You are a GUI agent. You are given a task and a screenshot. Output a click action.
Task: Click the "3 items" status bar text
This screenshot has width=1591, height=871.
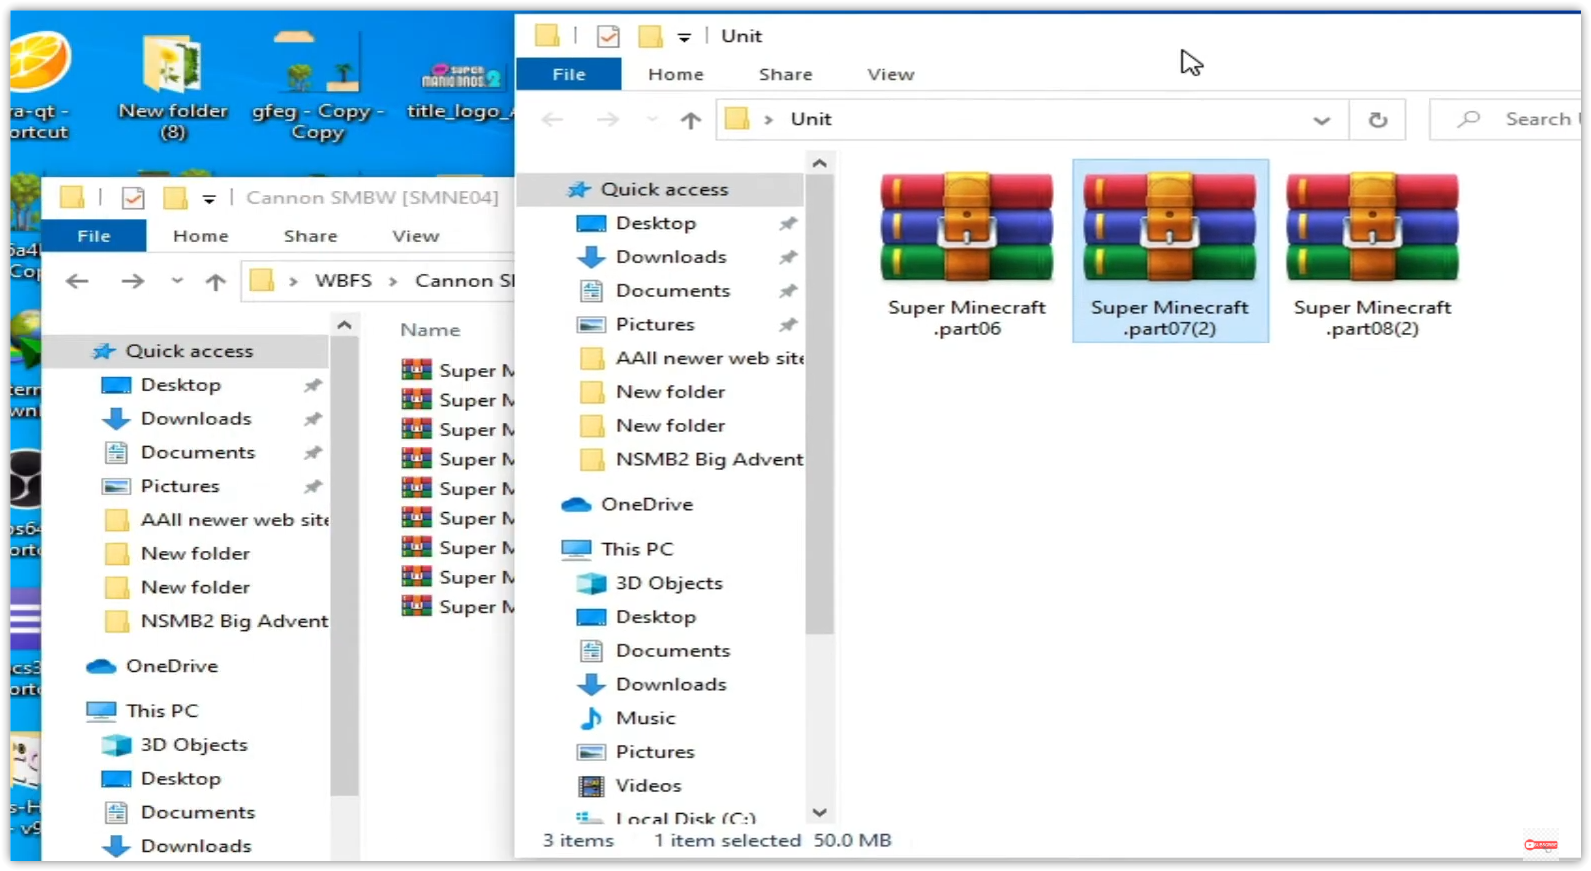pyautogui.click(x=578, y=841)
